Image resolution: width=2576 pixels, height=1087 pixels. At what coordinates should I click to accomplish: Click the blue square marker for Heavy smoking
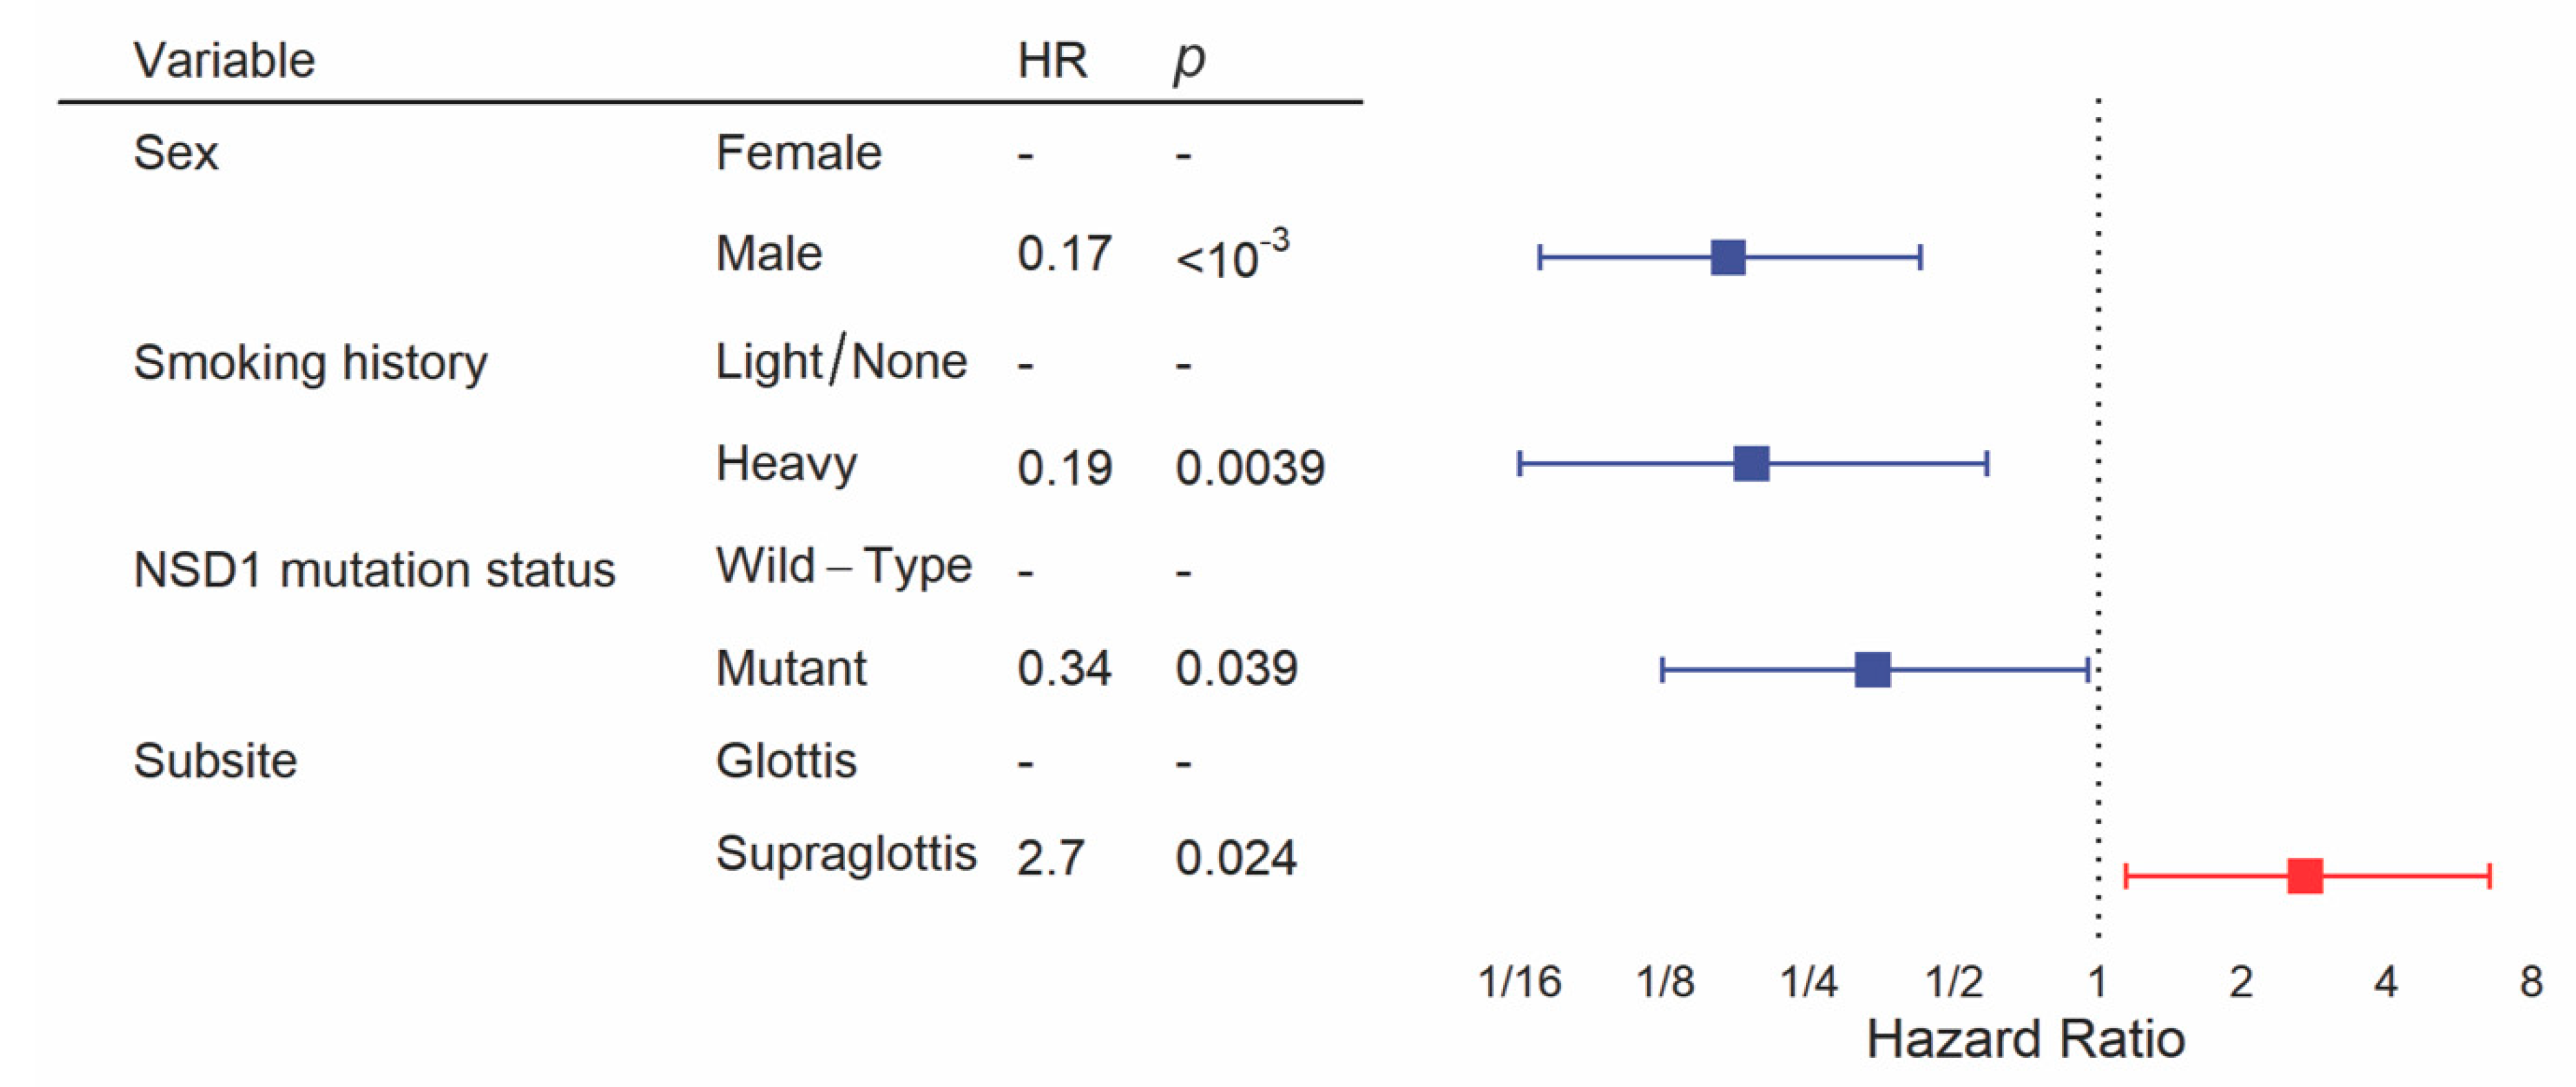click(1751, 464)
